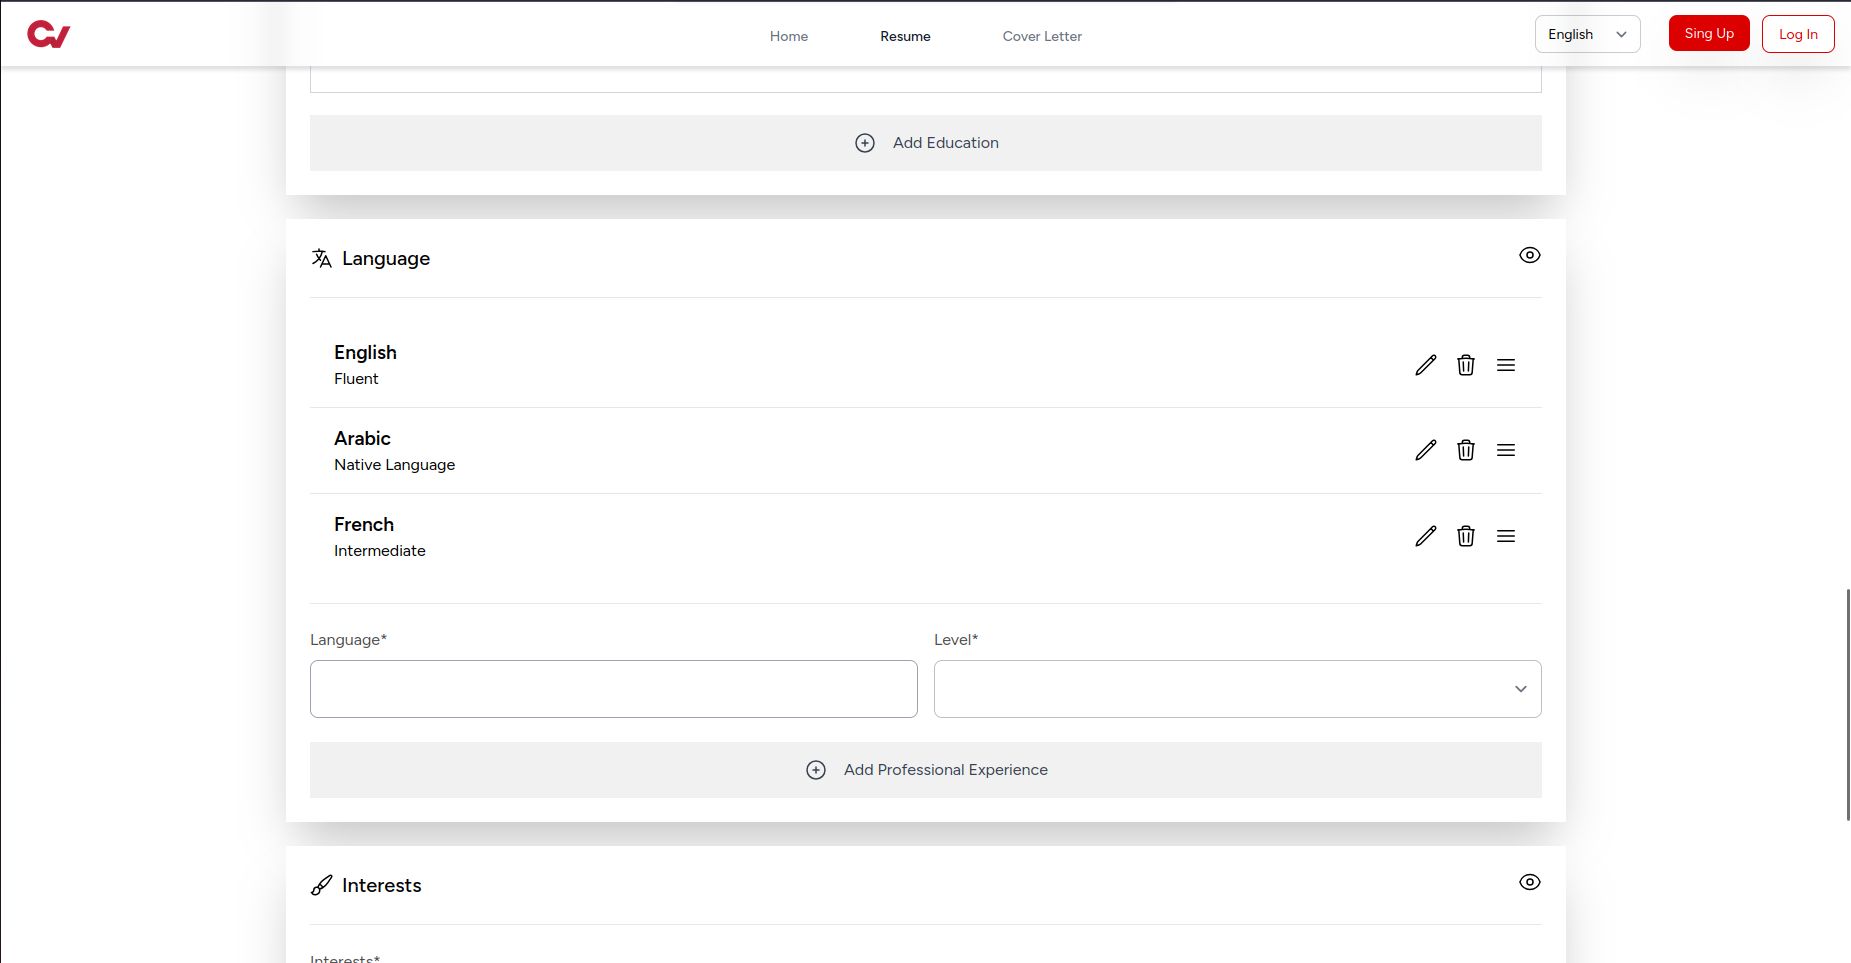Open the Cover Letter tab
The width and height of the screenshot is (1851, 963).
pyautogui.click(x=1042, y=36)
